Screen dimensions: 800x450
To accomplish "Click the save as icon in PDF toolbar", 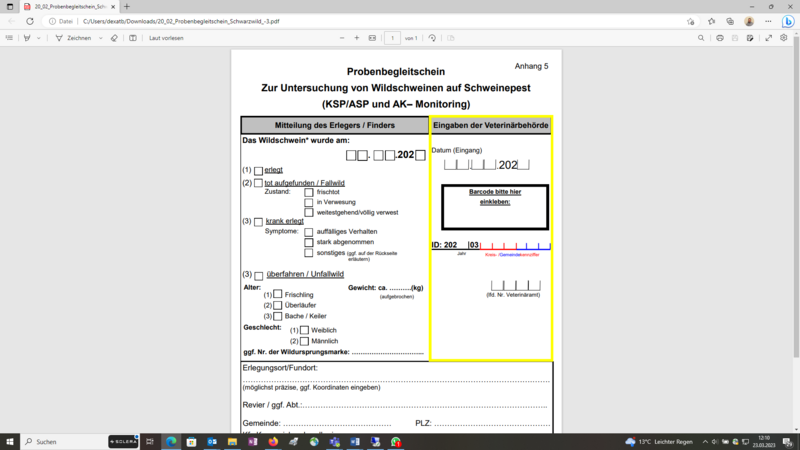I will coord(750,38).
